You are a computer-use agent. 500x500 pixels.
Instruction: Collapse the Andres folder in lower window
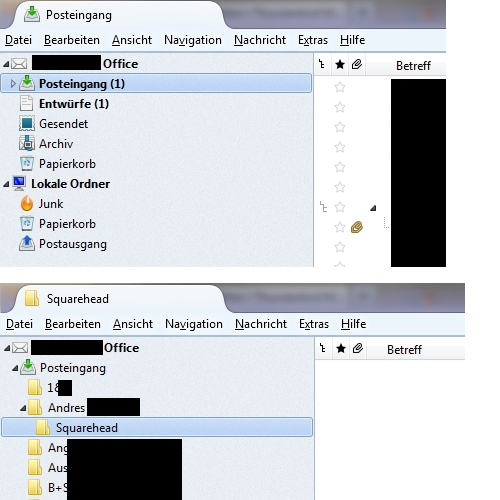pos(23,408)
